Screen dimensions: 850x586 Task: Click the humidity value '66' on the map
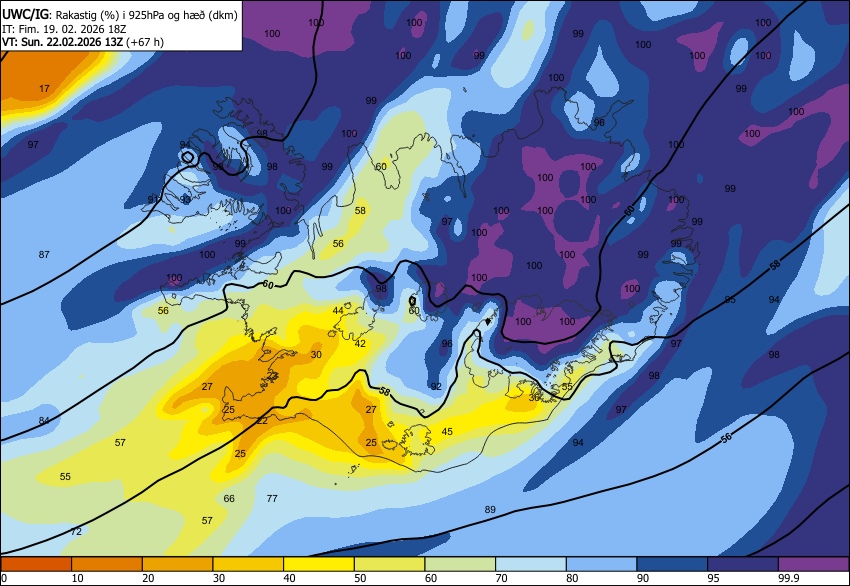tap(229, 498)
